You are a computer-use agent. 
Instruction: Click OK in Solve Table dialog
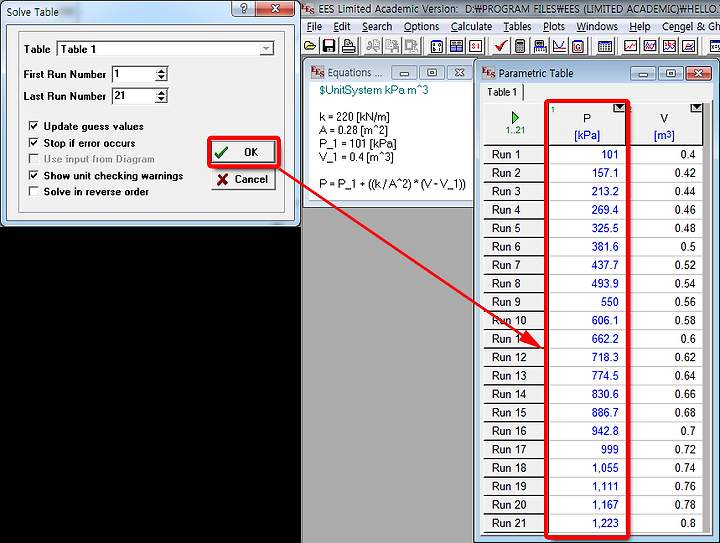pyautogui.click(x=243, y=152)
